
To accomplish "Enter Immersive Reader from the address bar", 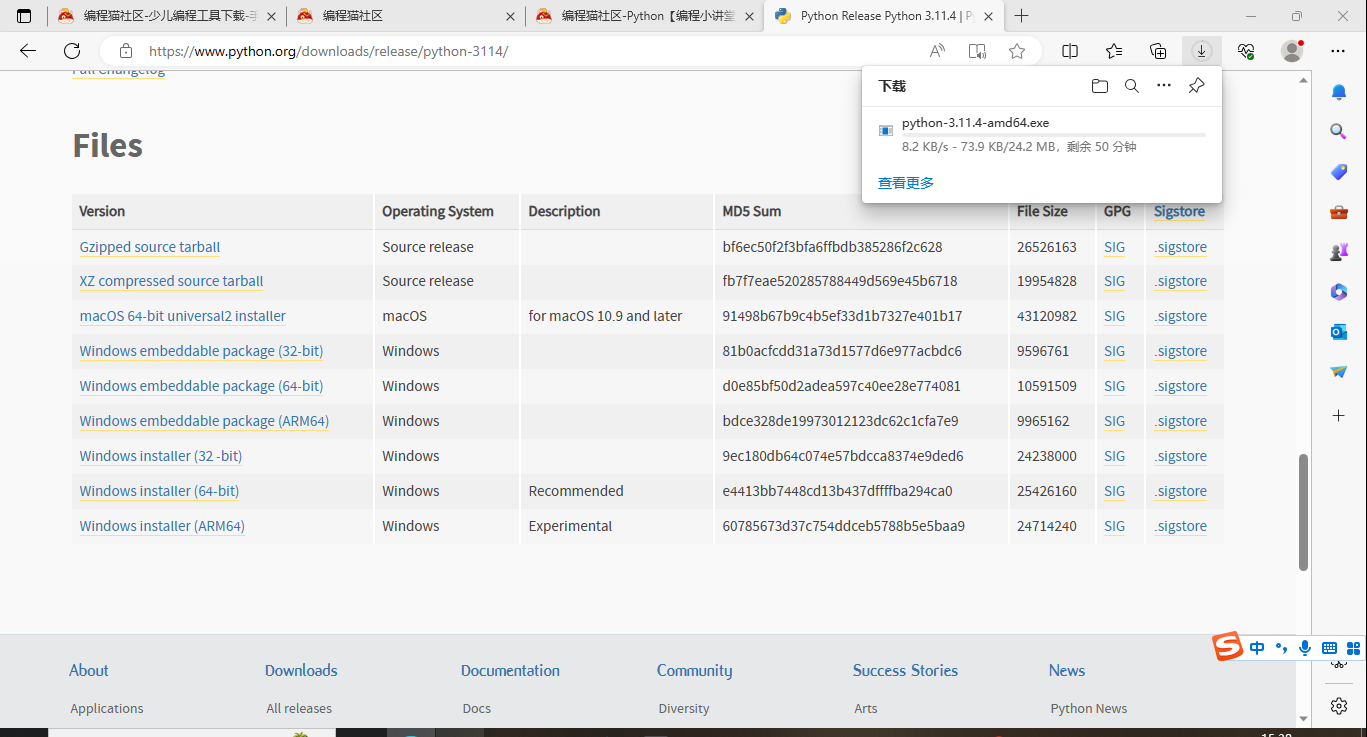I will pyautogui.click(x=977, y=51).
